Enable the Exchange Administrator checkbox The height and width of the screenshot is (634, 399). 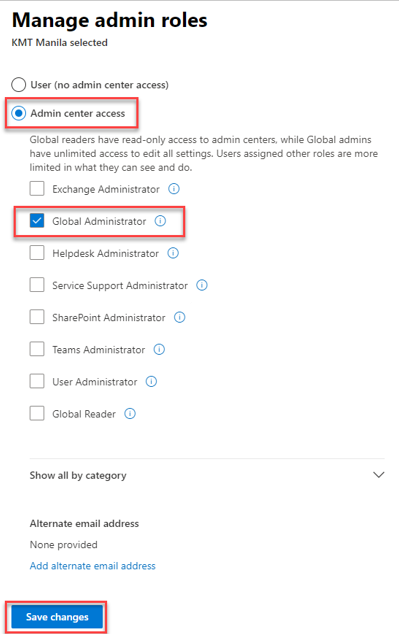click(37, 189)
